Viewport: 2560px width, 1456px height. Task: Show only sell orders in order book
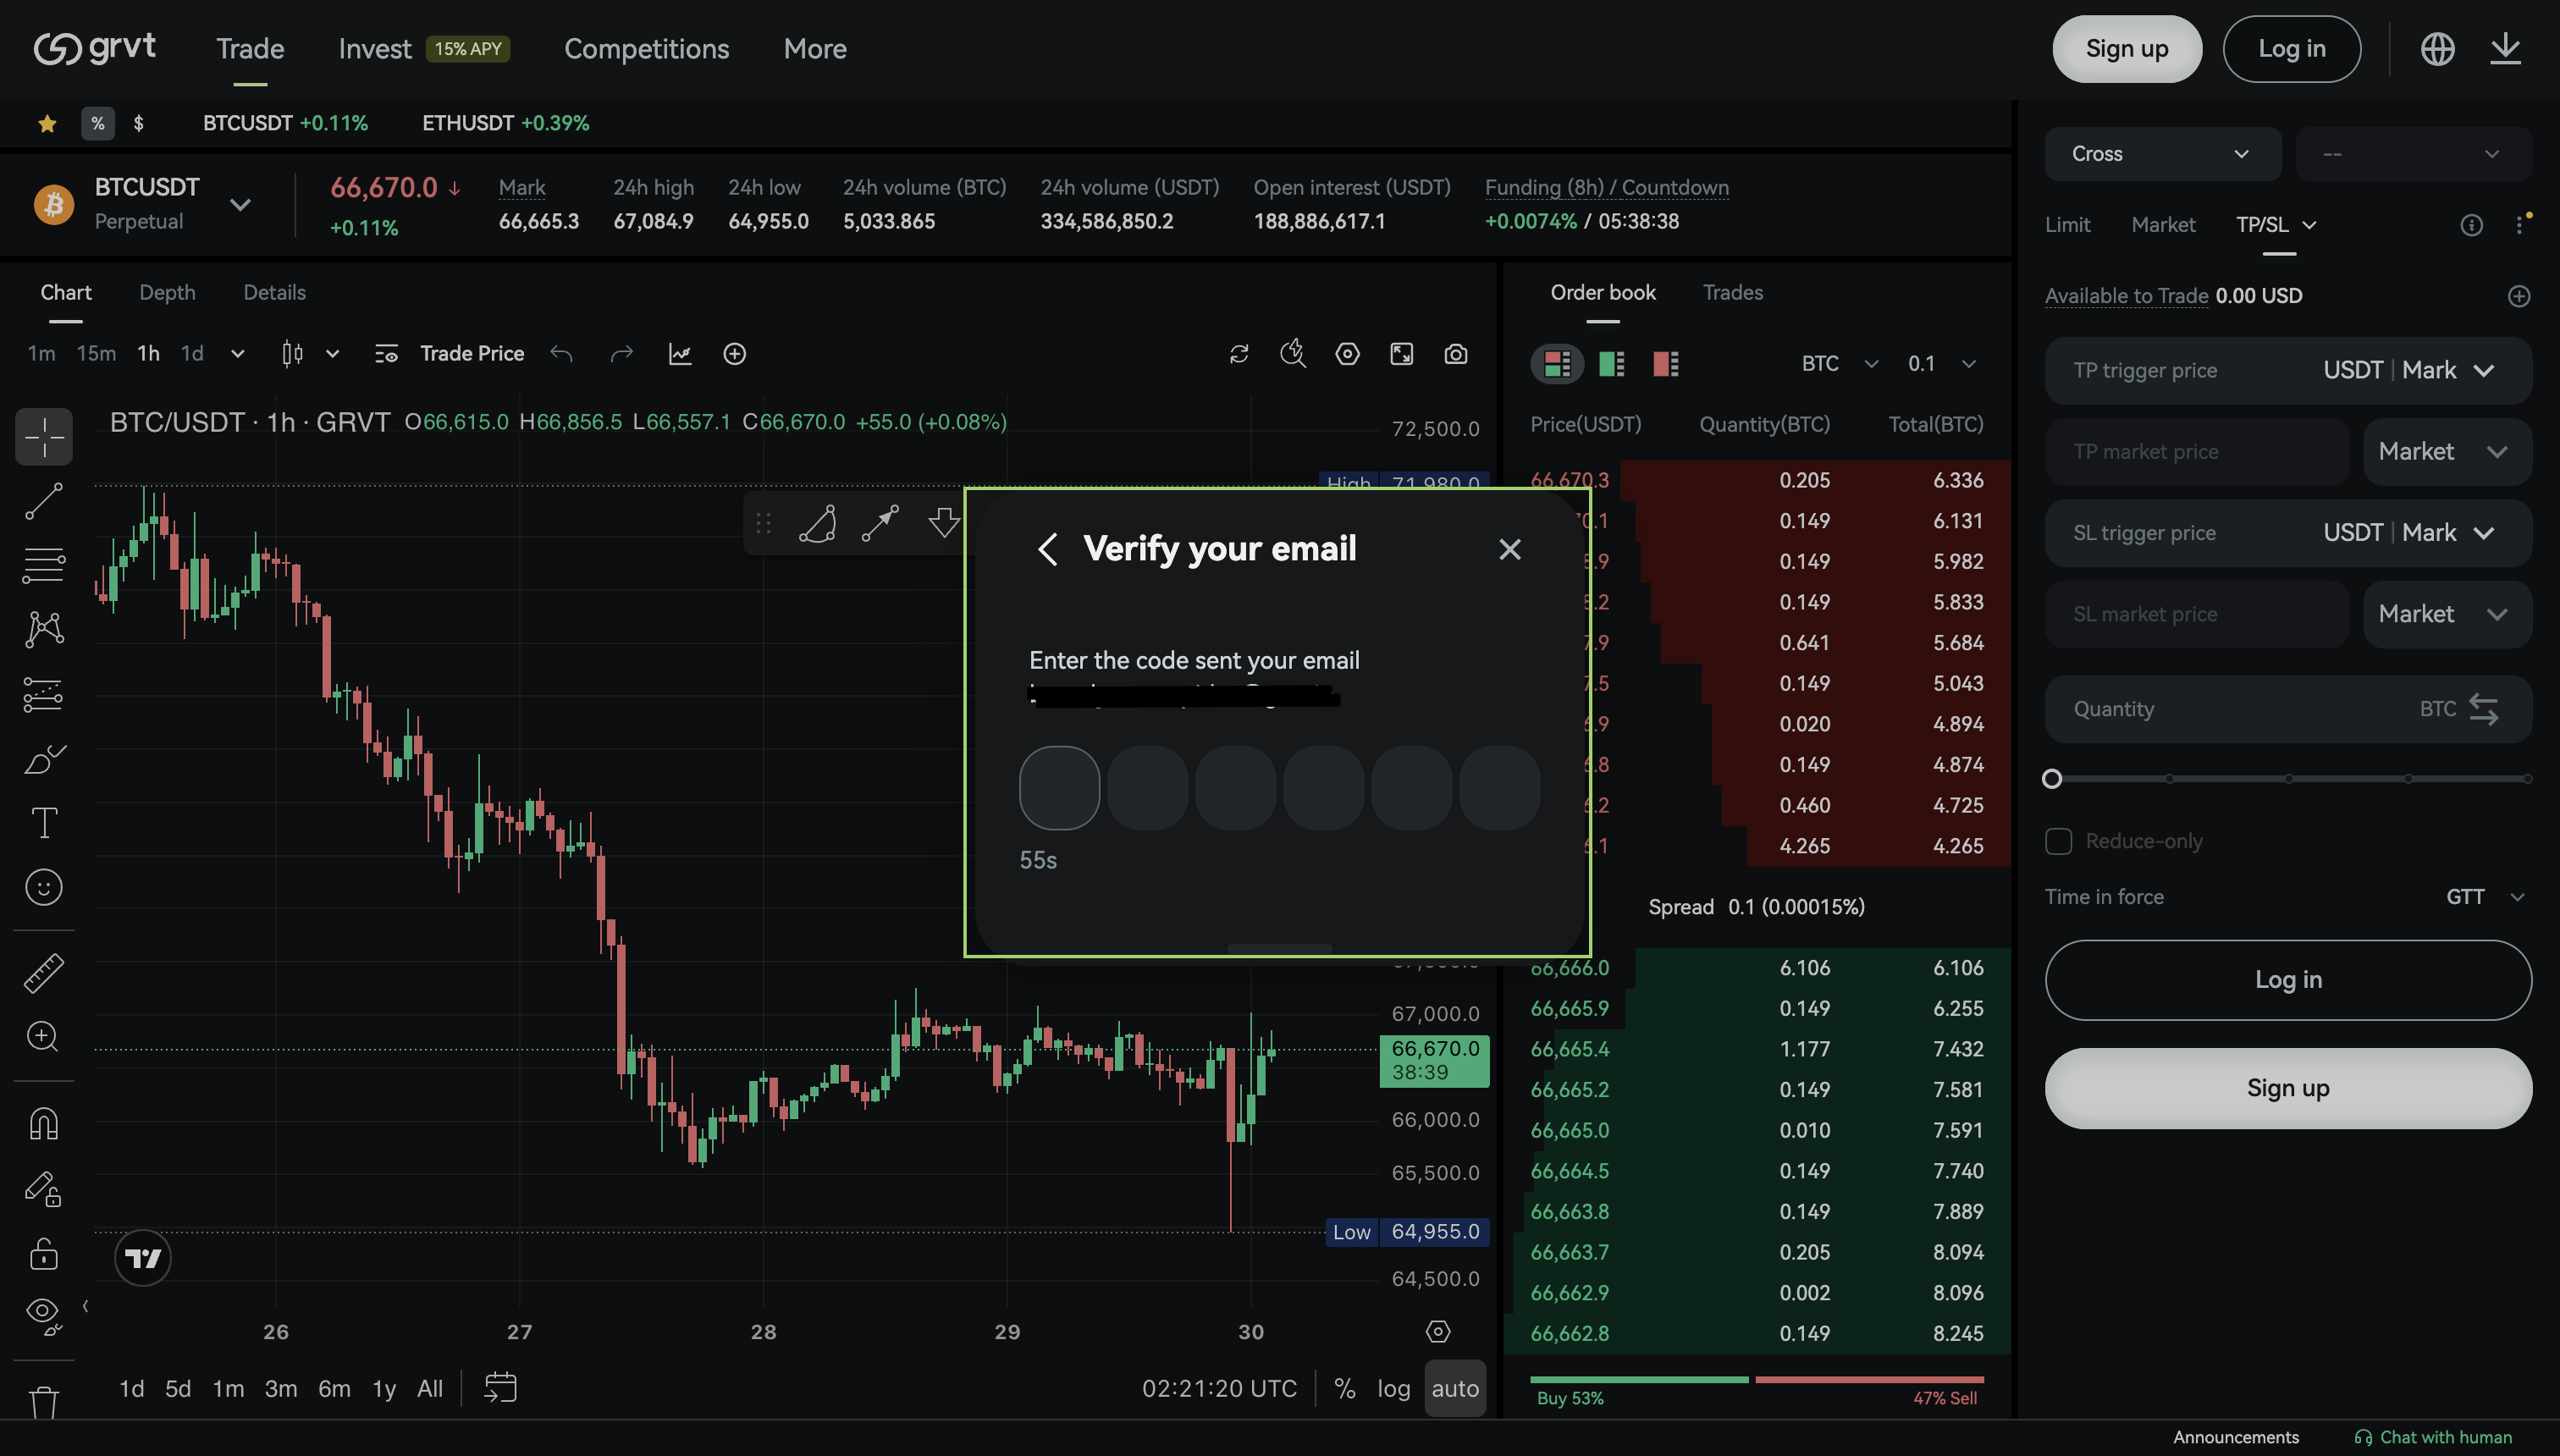click(x=1666, y=363)
